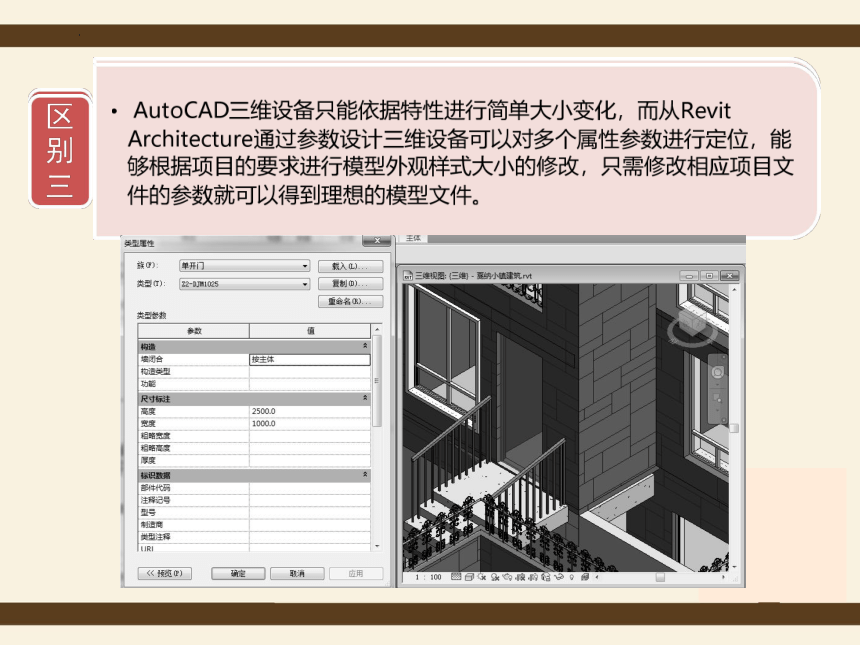Select the 类型注释 parameter row

(x=254, y=537)
